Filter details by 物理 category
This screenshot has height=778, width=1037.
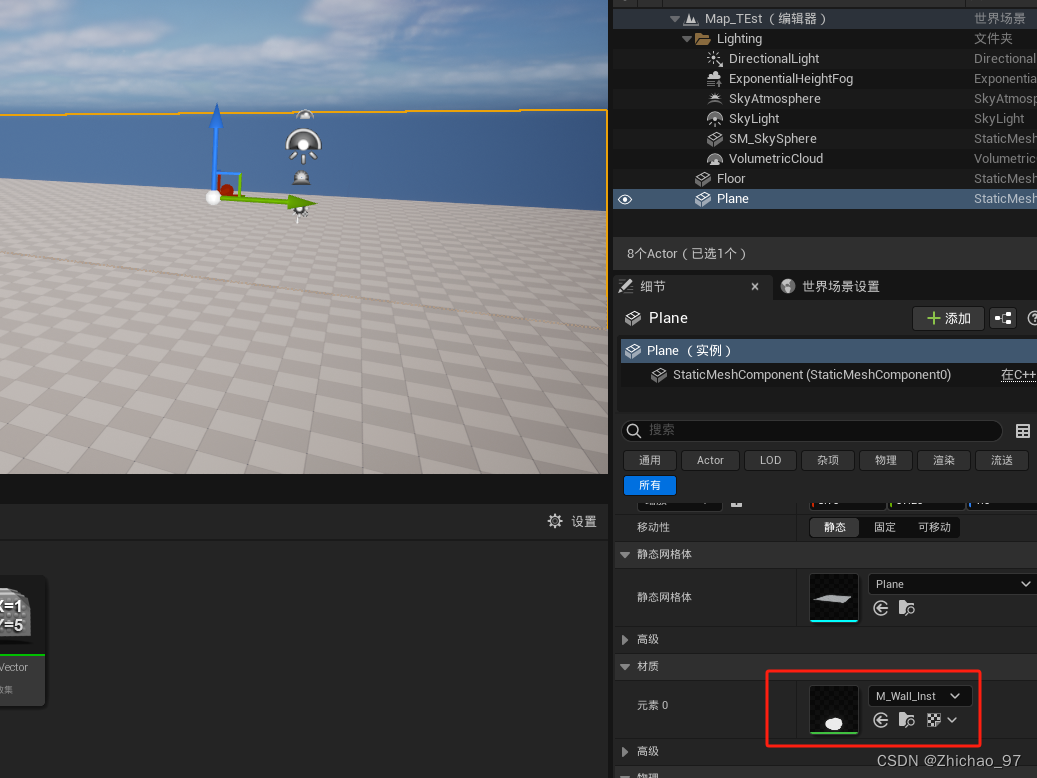(886, 460)
